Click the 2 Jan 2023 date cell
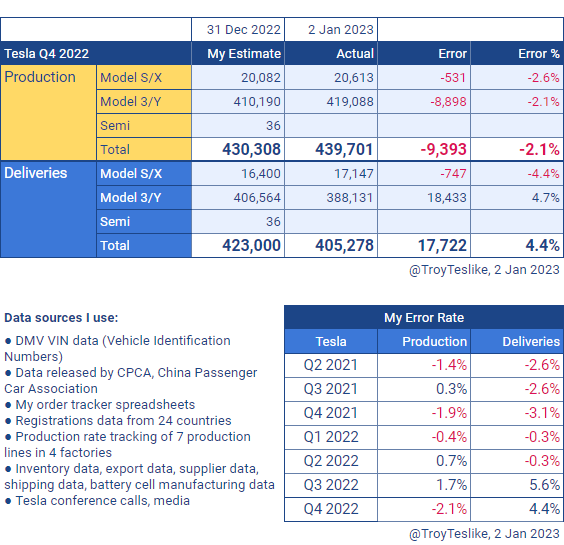 coord(331,29)
